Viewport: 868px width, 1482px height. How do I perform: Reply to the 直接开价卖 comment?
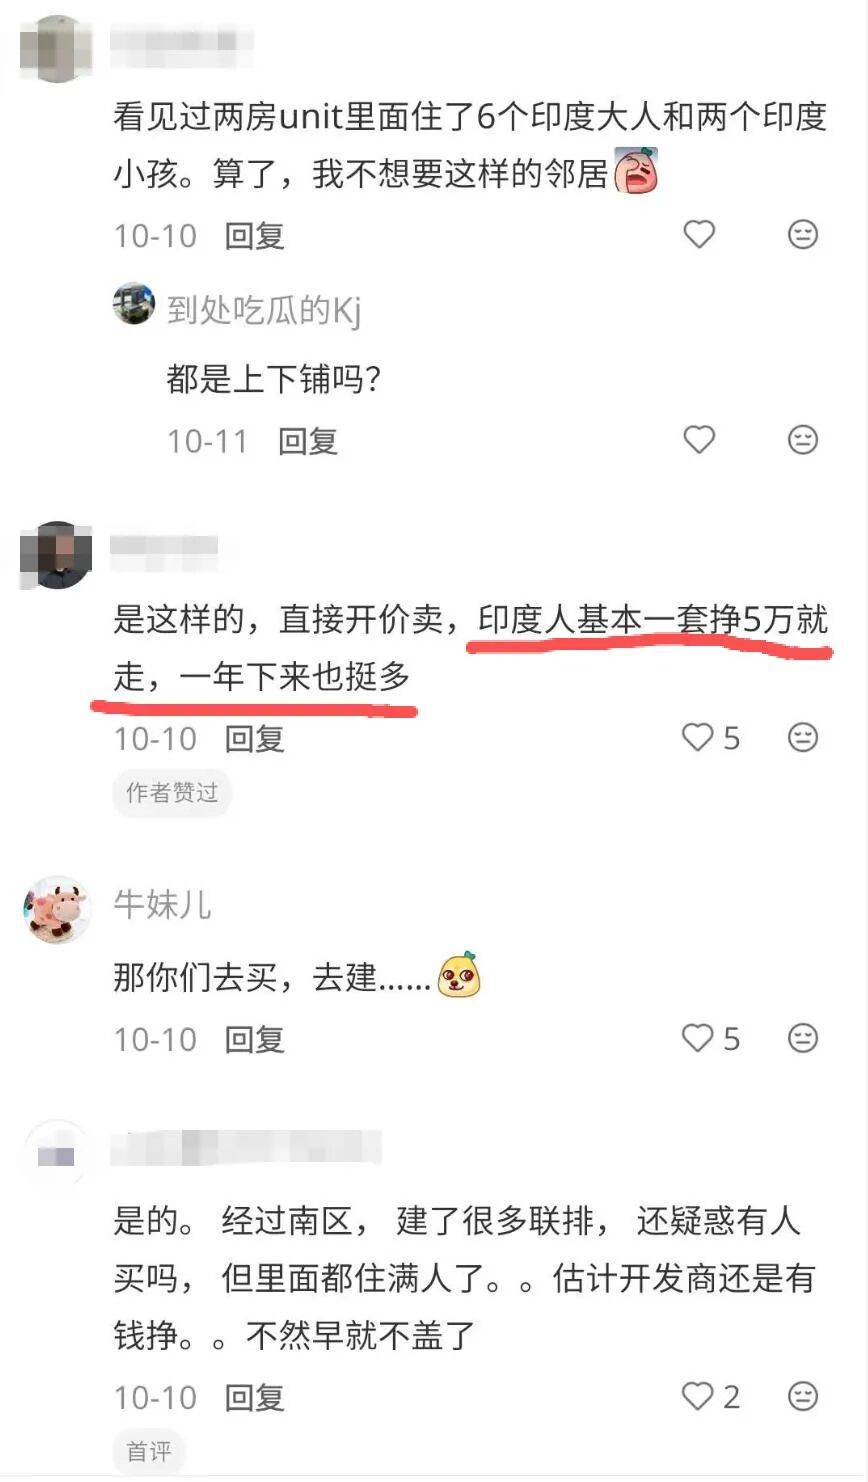tap(255, 739)
